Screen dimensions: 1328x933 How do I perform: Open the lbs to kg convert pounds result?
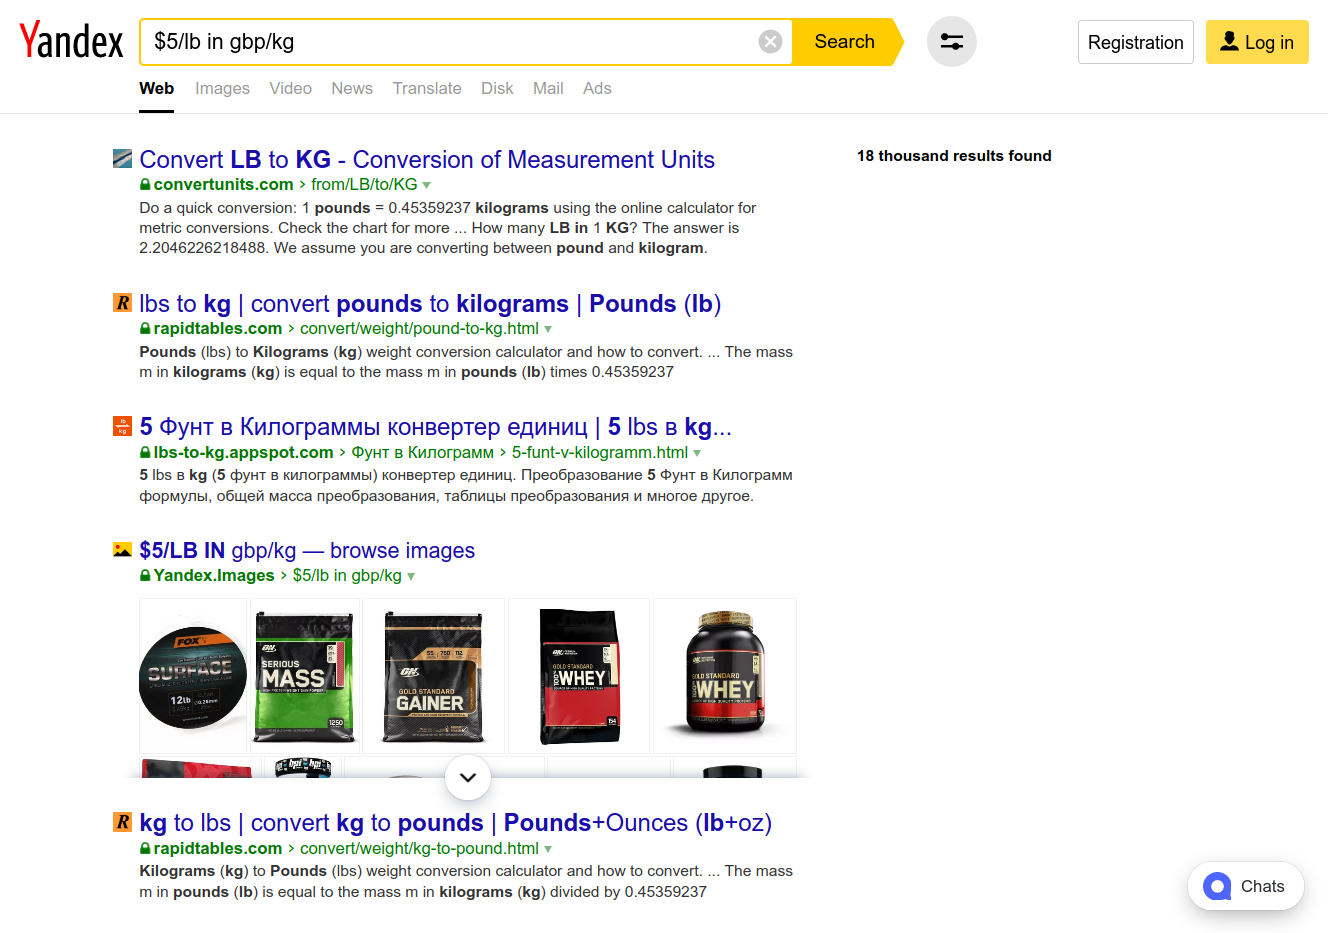[430, 303]
